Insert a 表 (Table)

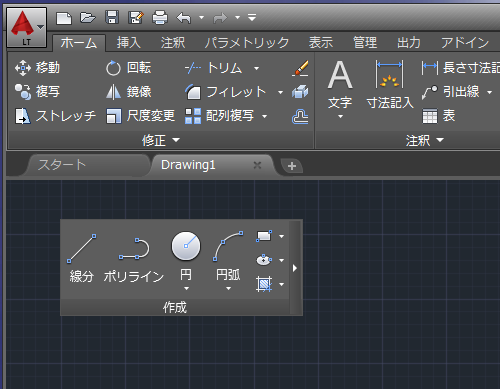439,116
